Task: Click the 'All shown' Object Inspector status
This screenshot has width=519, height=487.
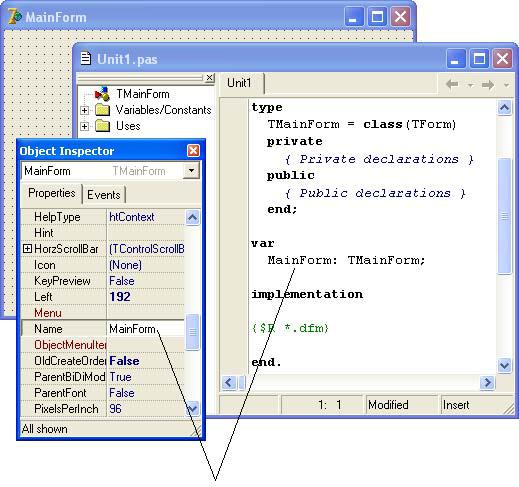Action: [44, 429]
